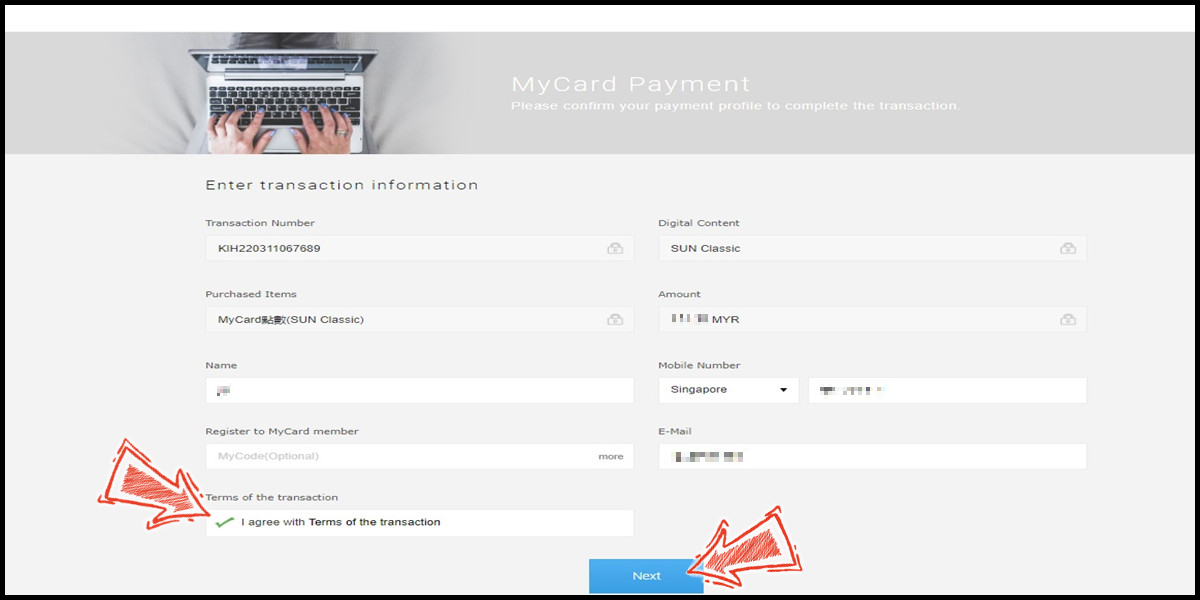
Task: Click the 'more' link beside MyCode
Action: click(x=611, y=456)
